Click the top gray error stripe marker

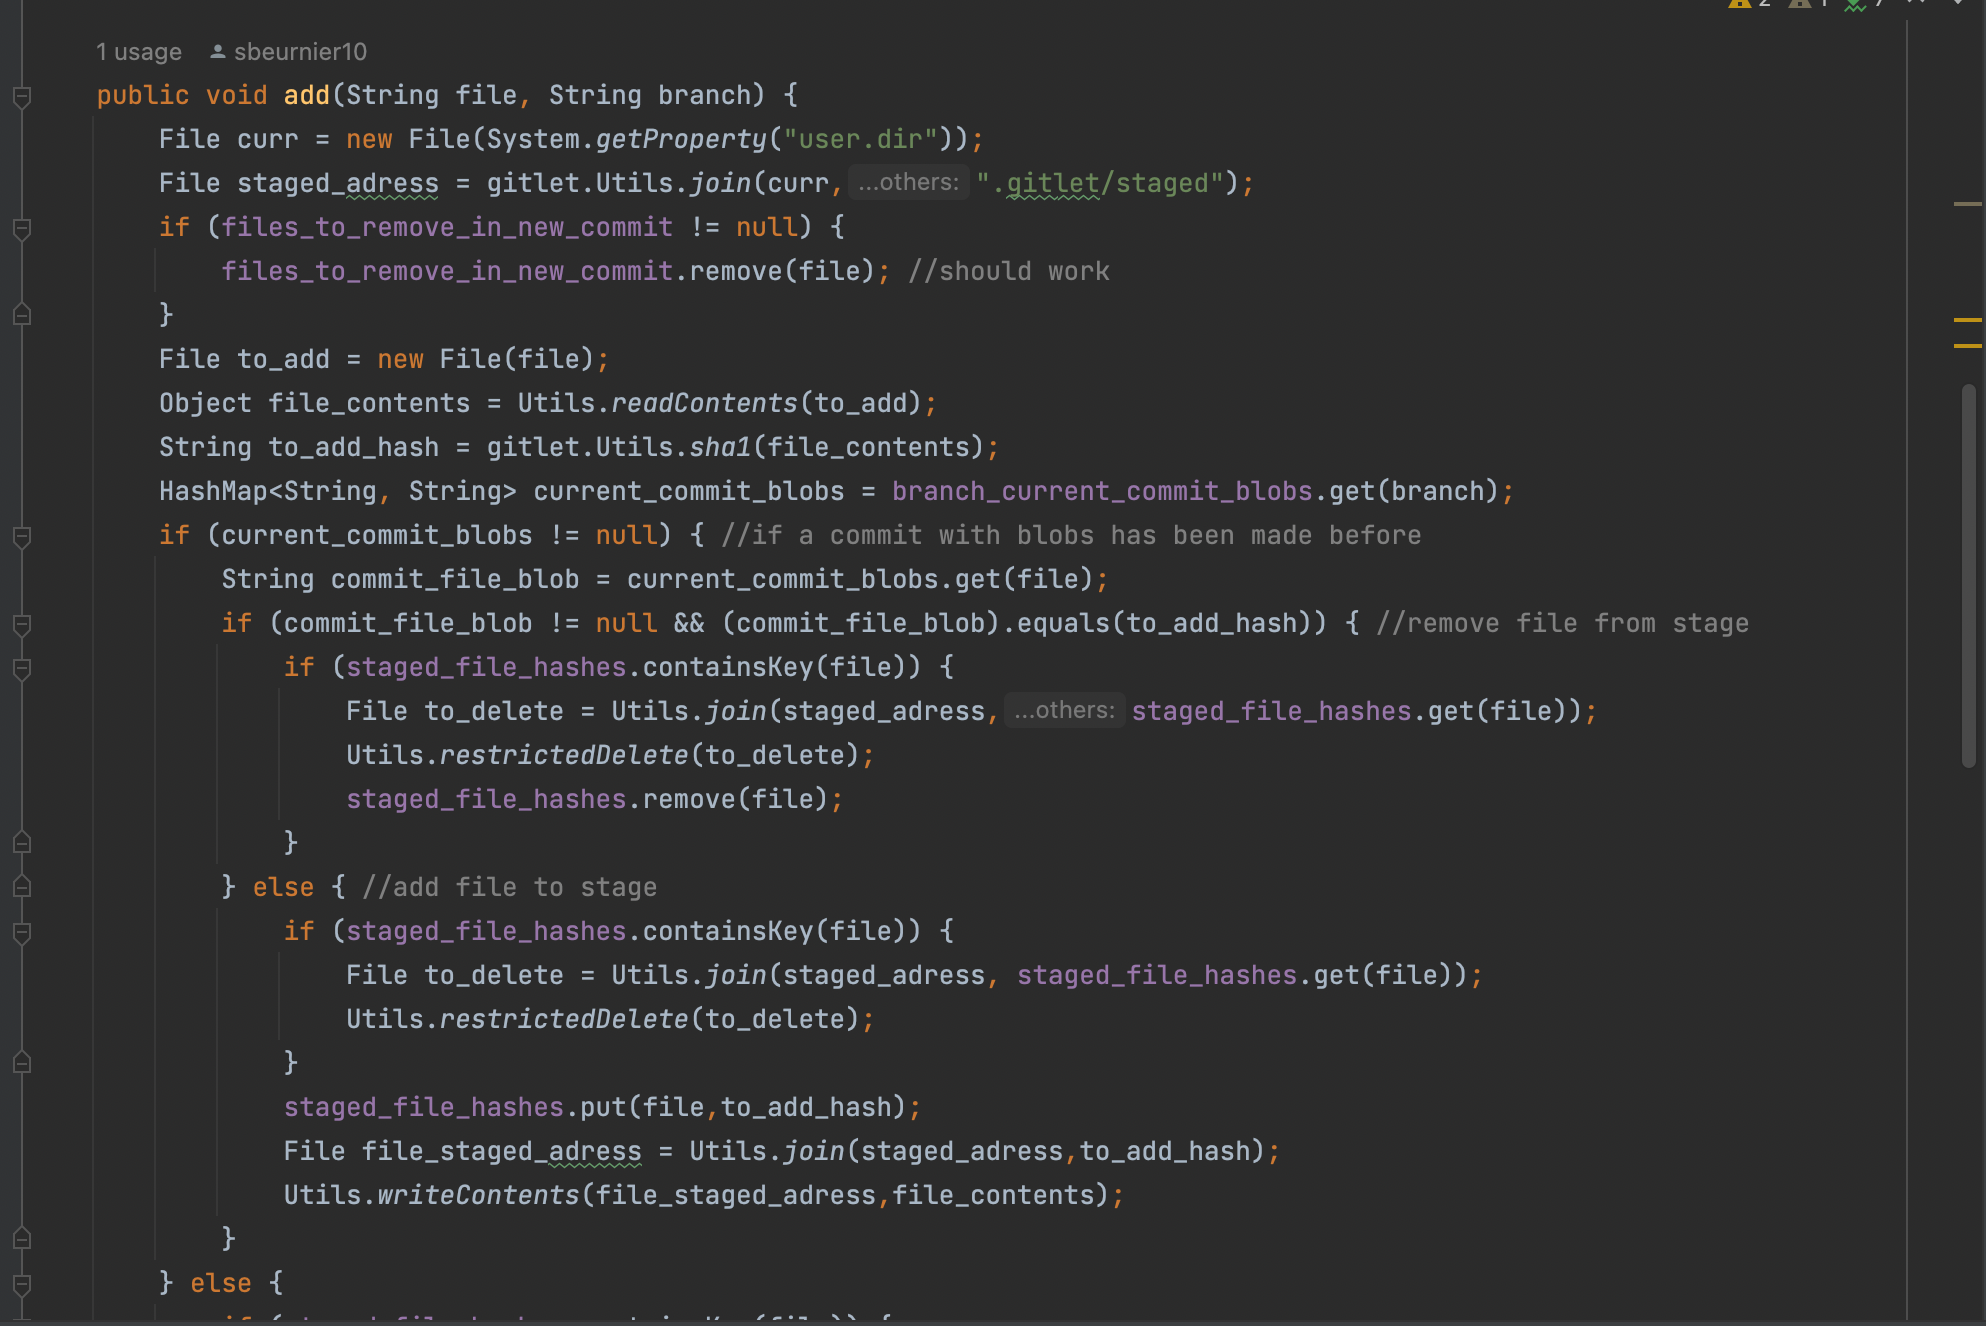(1967, 204)
